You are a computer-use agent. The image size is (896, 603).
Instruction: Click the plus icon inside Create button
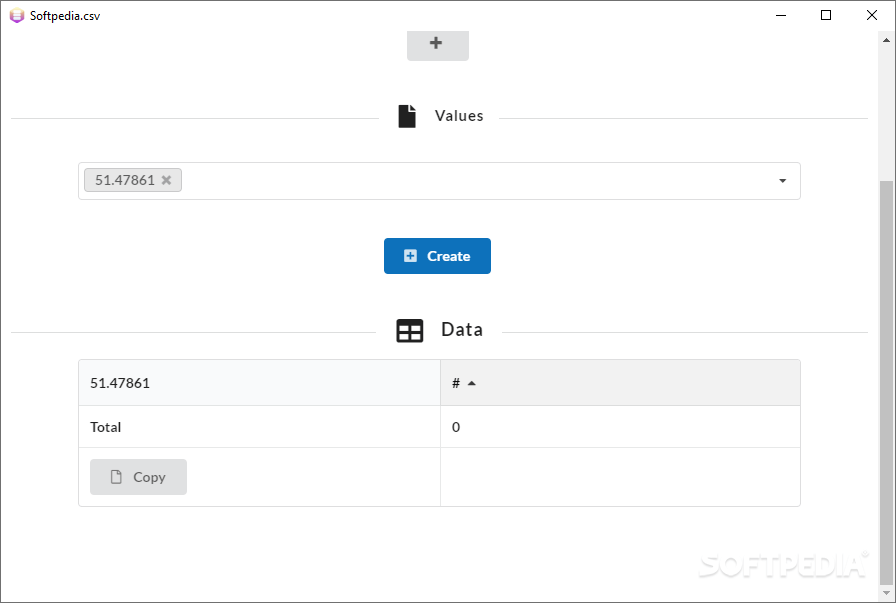pyautogui.click(x=410, y=256)
